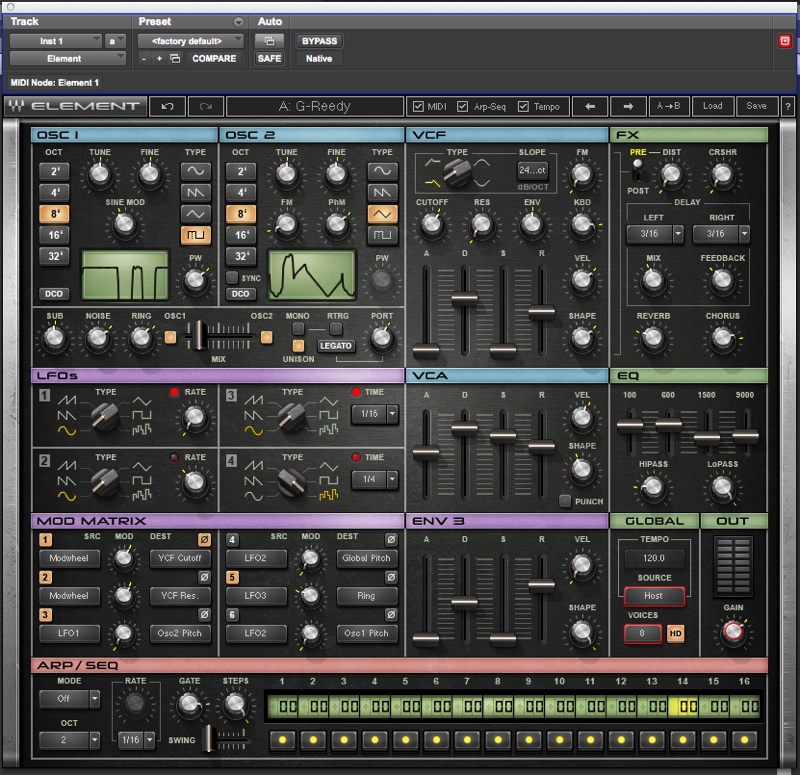Click the preset copy settings icon

(175, 59)
